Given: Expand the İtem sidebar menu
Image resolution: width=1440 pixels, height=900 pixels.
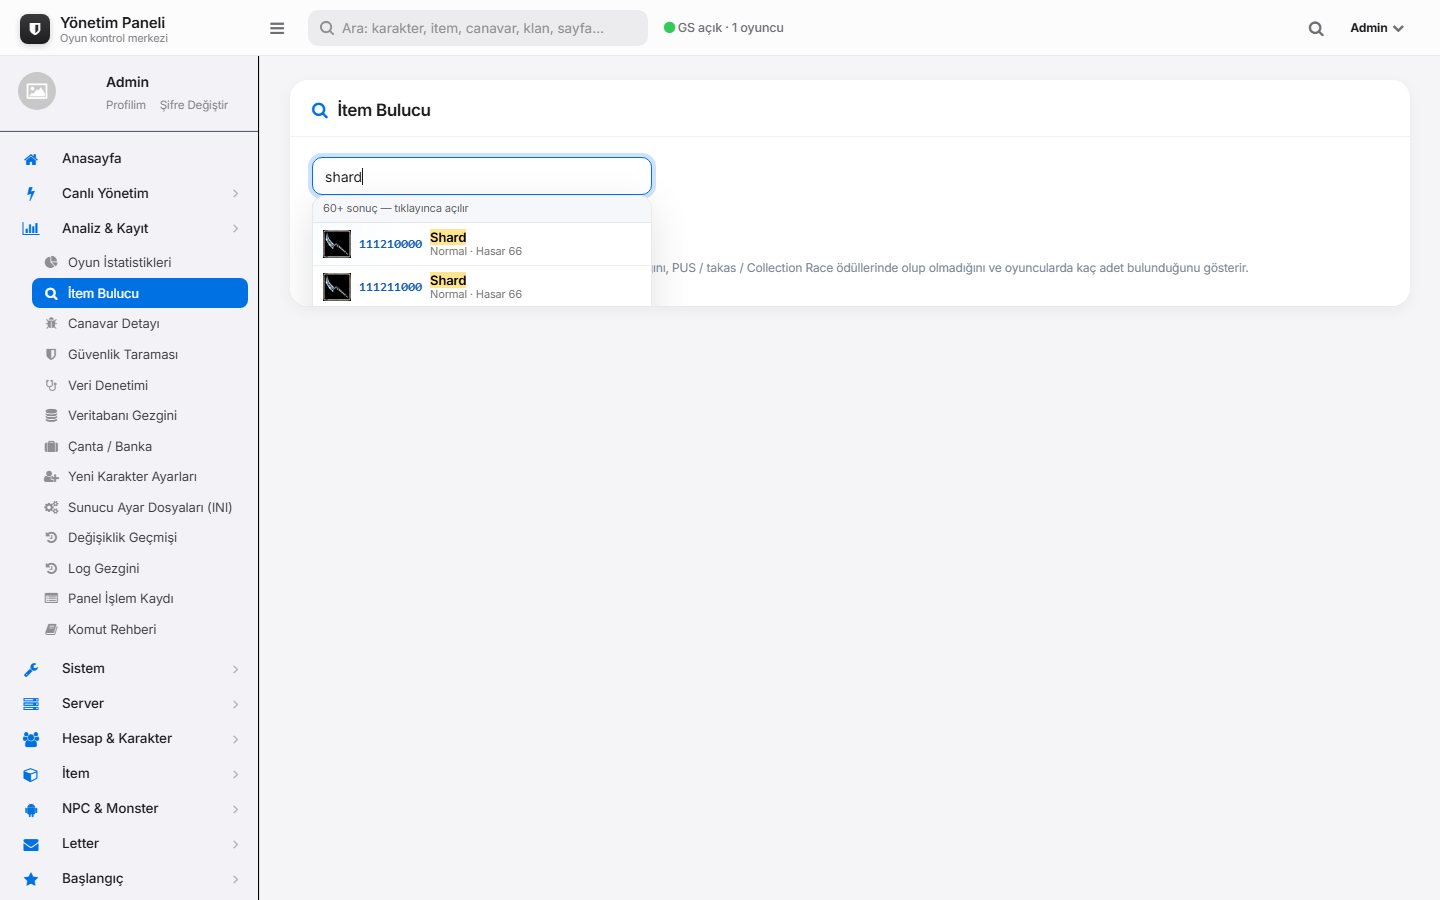Looking at the screenshot, I should 130,773.
